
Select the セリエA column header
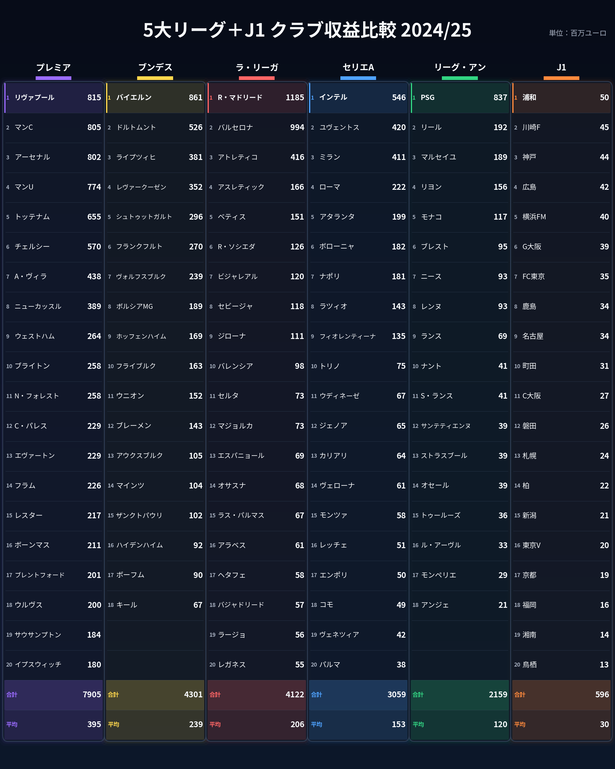[x=358, y=67]
